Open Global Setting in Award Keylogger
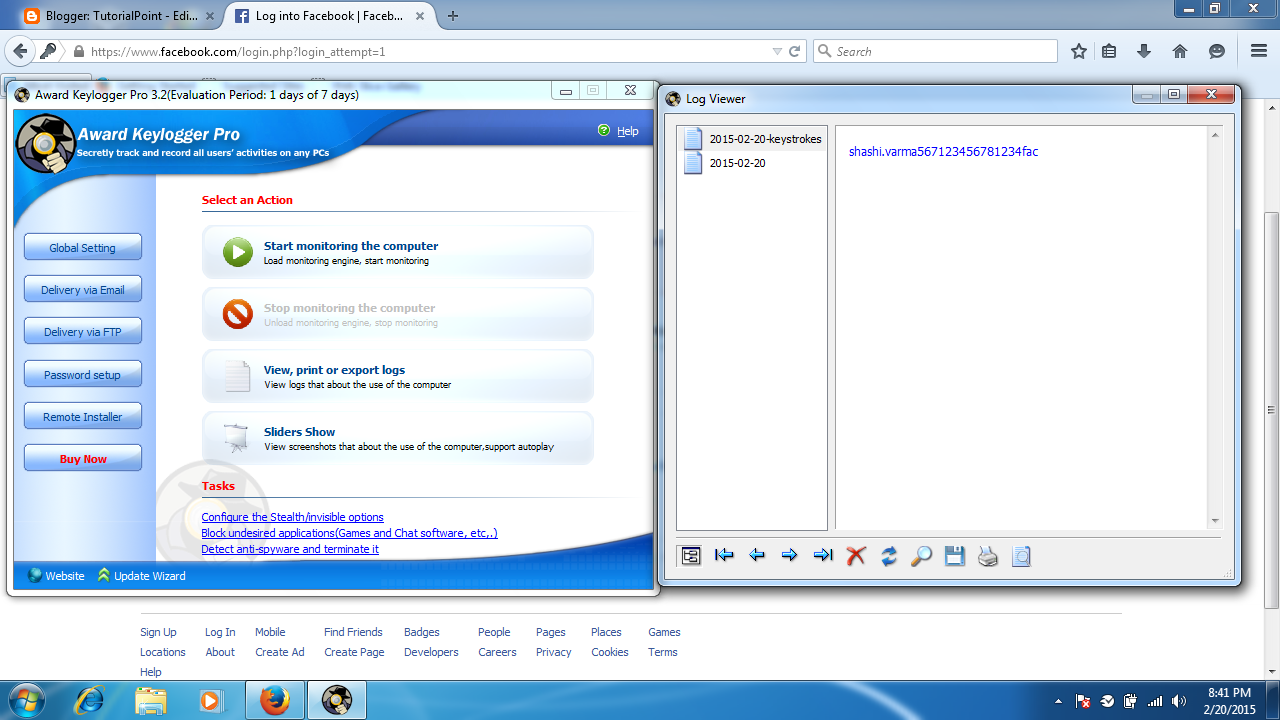Image resolution: width=1280 pixels, height=720 pixels. pyautogui.click(x=83, y=247)
